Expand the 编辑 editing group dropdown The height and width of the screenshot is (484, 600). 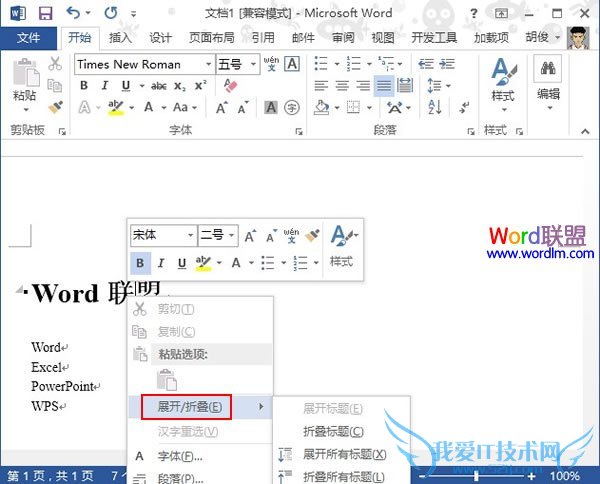[x=549, y=108]
